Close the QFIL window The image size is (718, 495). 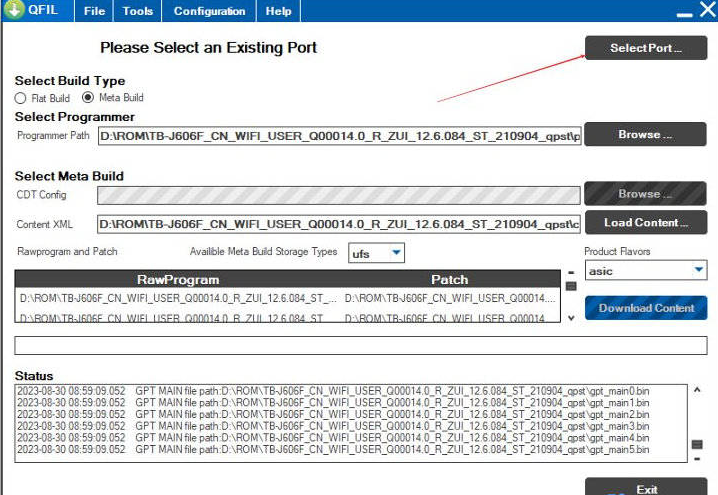click(708, 9)
